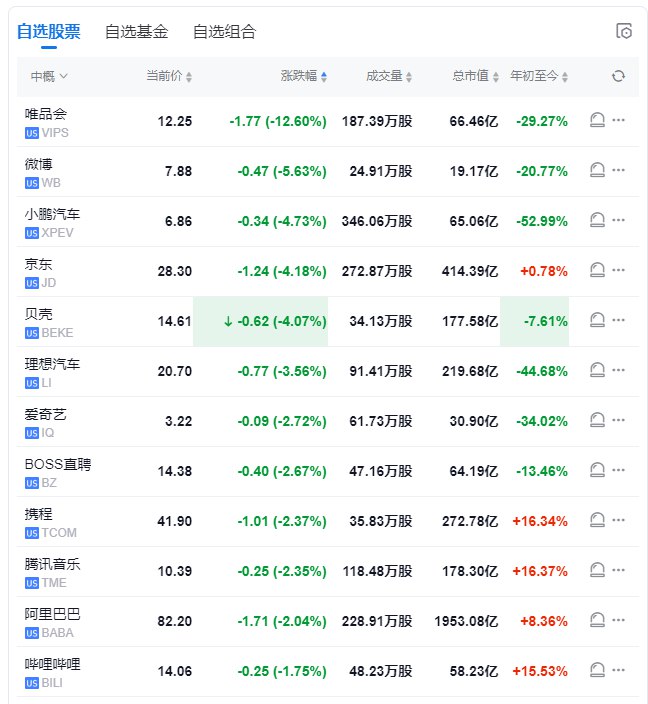Switch to 自选组合 tab
Image resolution: width=648 pixels, height=704 pixels.
pyautogui.click(x=225, y=32)
